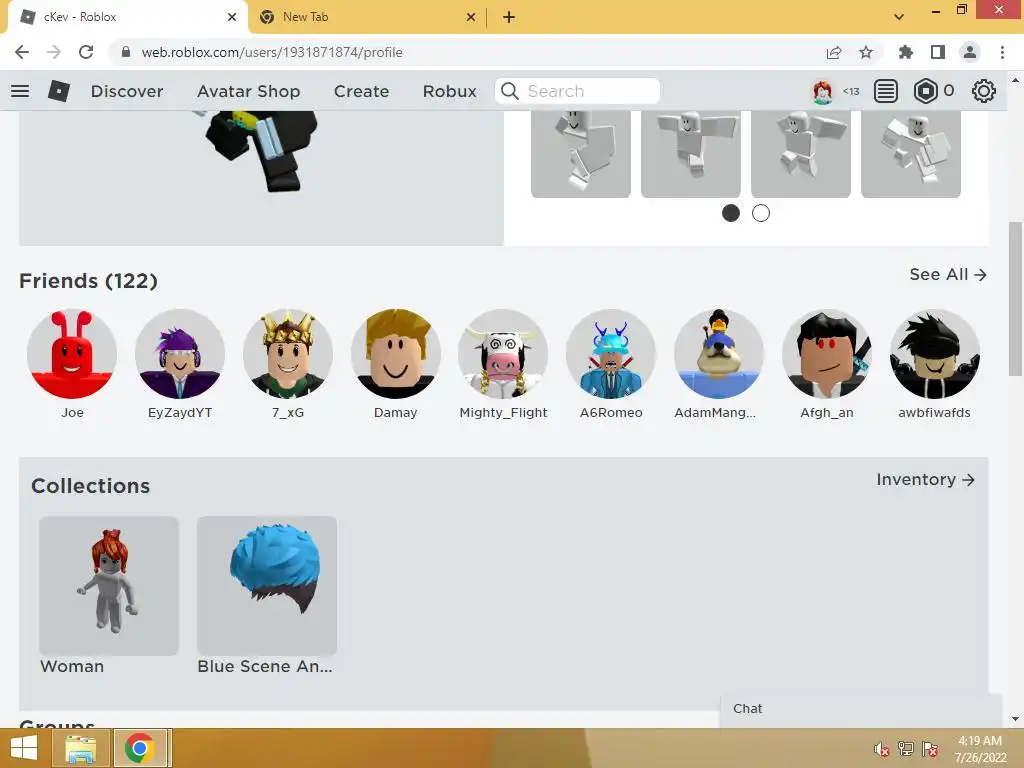Click the scrollbar up arrow
The width and height of the screenshot is (1024, 768).
pyautogui.click(x=1015, y=80)
